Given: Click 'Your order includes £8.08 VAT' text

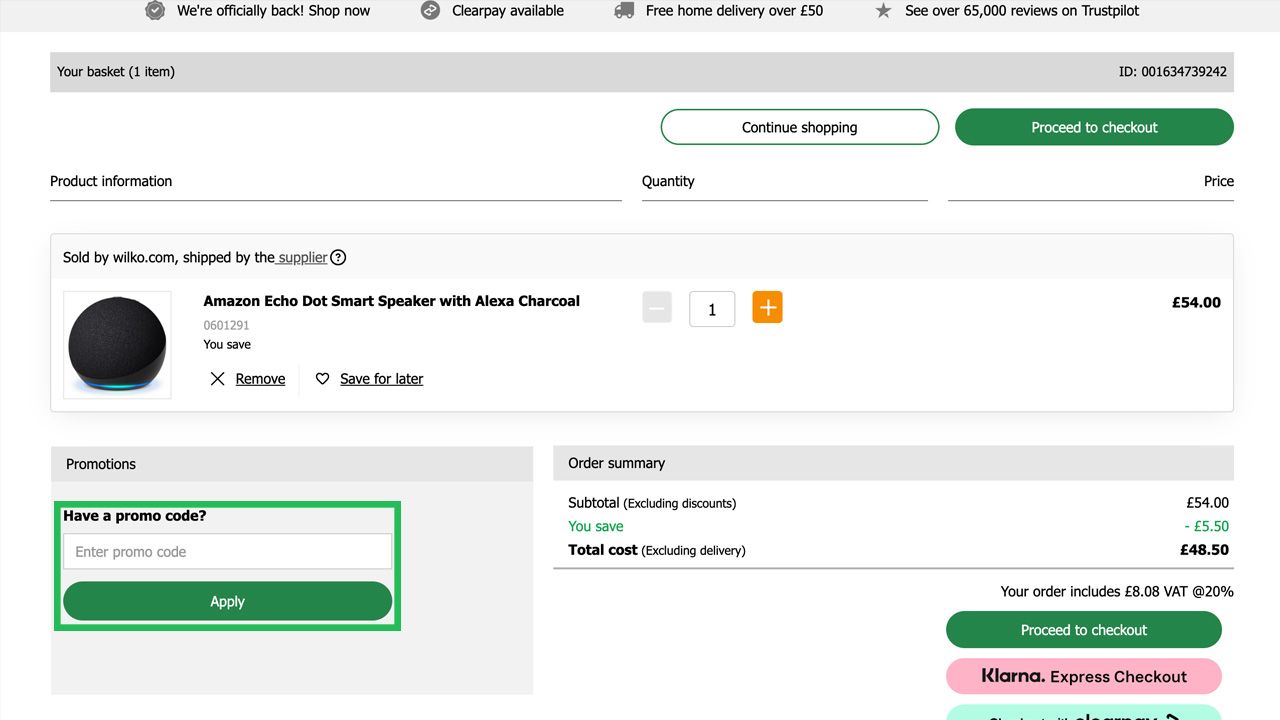Looking at the screenshot, I should (1117, 591).
